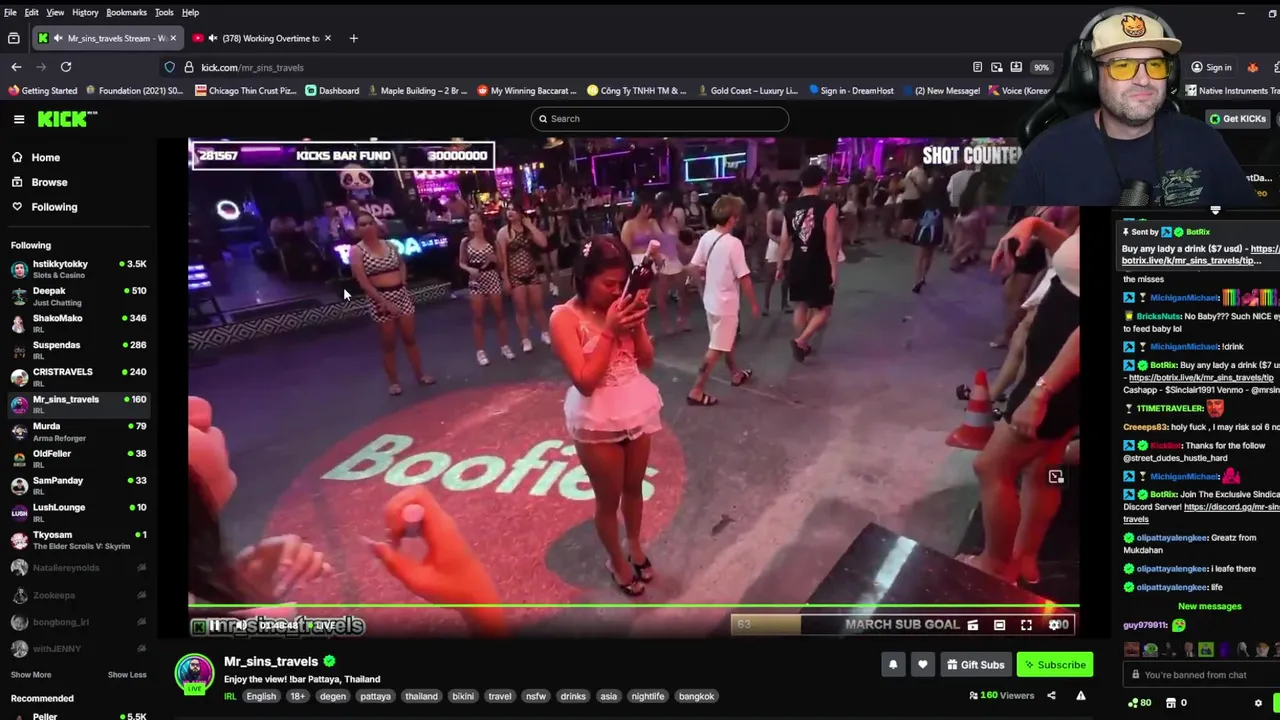Screen dimensions: 1280x720
Task: Click the Subscribe button
Action: pos(1054,664)
